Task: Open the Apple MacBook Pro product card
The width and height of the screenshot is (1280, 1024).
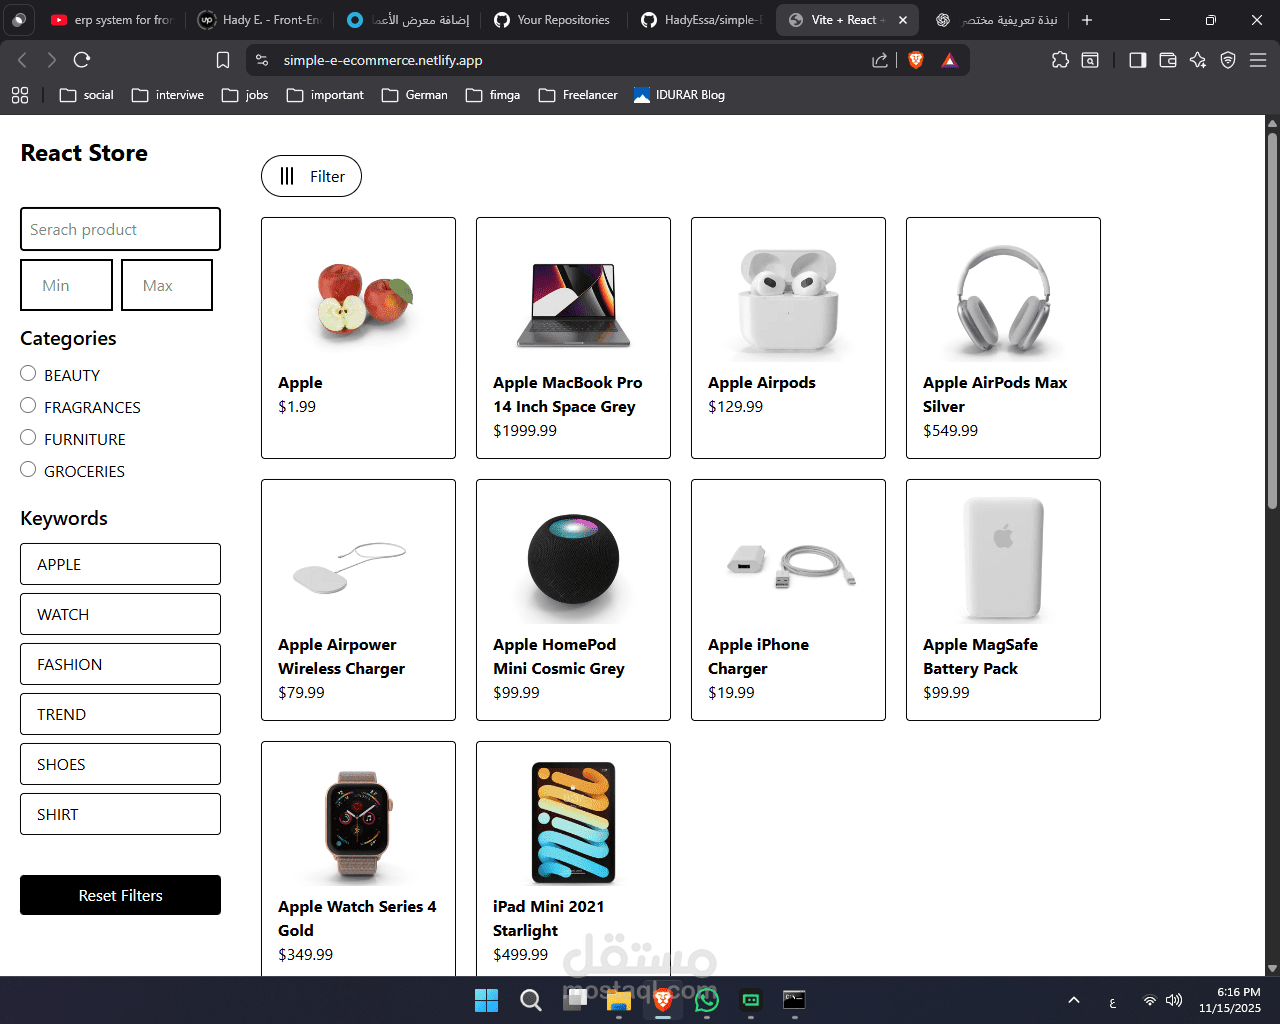Action: click(x=573, y=338)
